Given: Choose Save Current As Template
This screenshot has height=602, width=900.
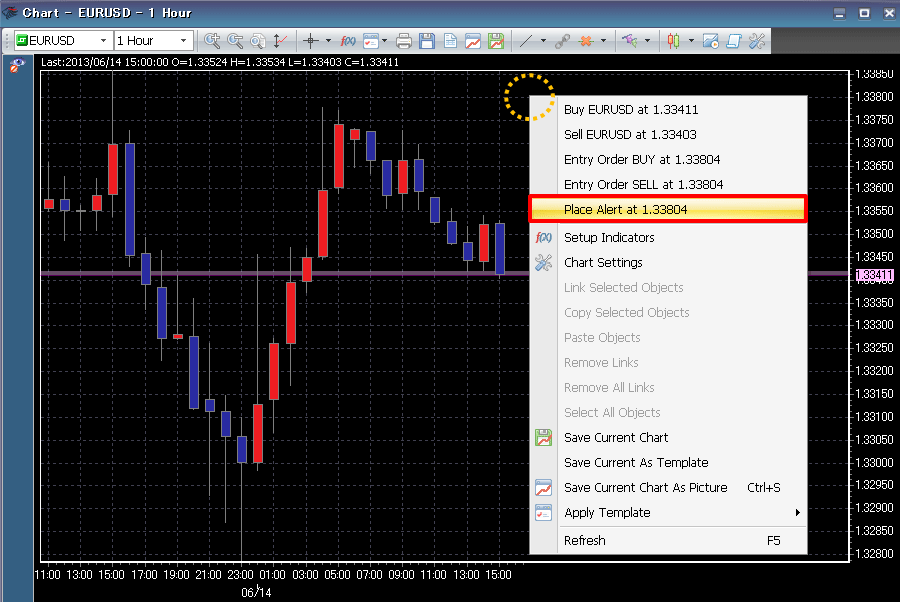Looking at the screenshot, I should 668,463.
